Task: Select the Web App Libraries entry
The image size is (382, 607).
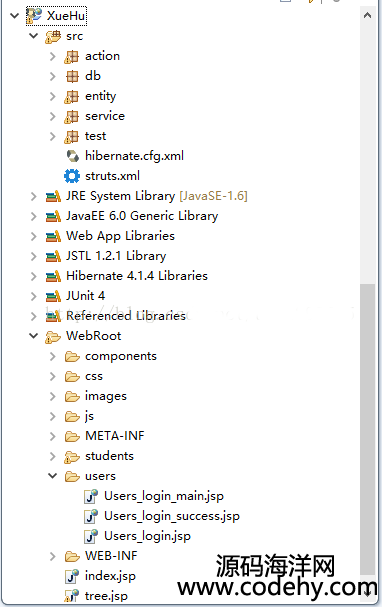Action: coord(120,236)
